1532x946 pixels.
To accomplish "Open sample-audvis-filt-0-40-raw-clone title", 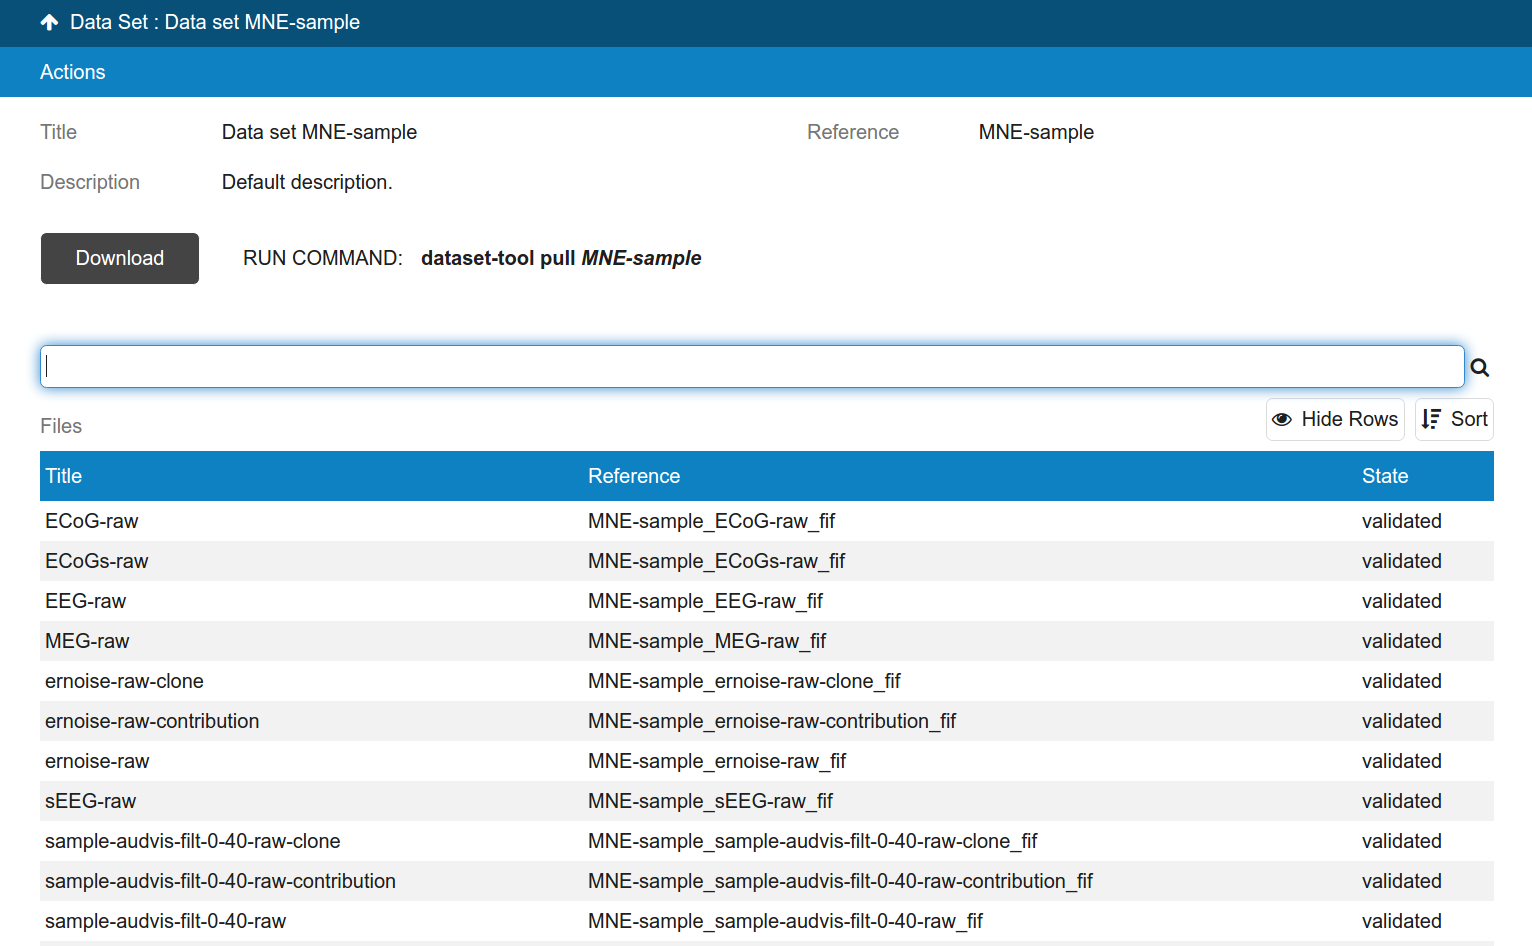I will [x=193, y=841].
